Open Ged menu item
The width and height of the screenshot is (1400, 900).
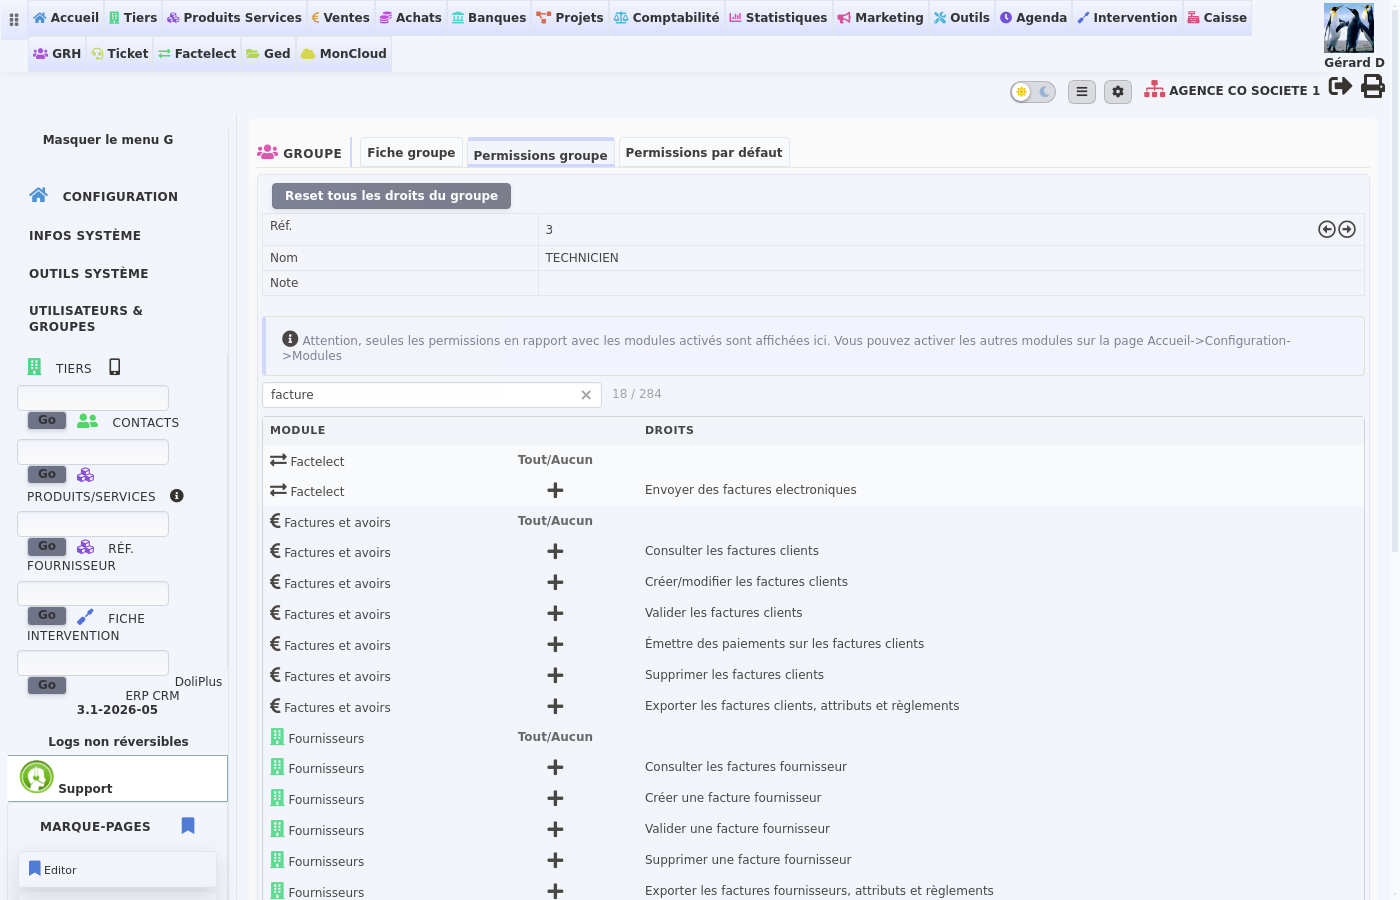tap(268, 54)
